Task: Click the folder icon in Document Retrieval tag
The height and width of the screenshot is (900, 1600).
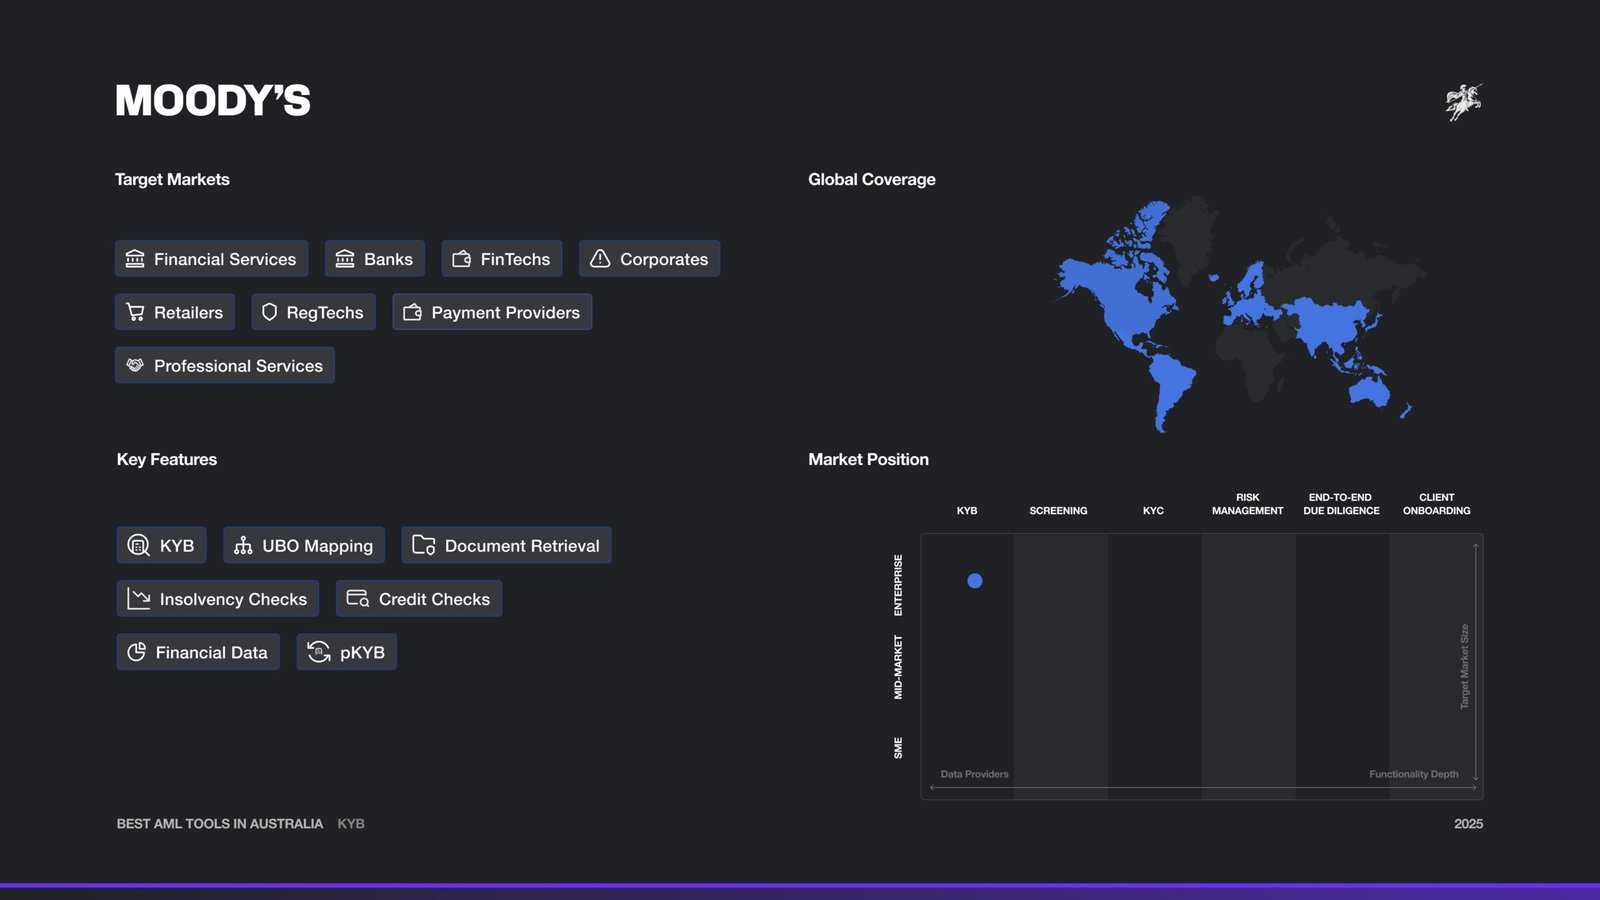Action: (424, 545)
